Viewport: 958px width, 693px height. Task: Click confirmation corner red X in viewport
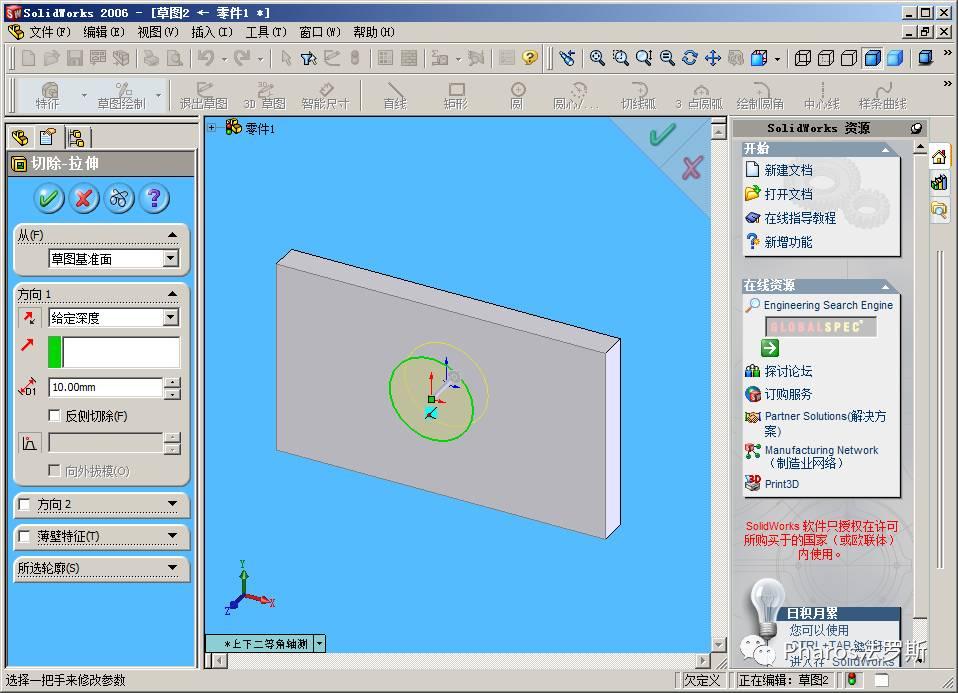[692, 167]
